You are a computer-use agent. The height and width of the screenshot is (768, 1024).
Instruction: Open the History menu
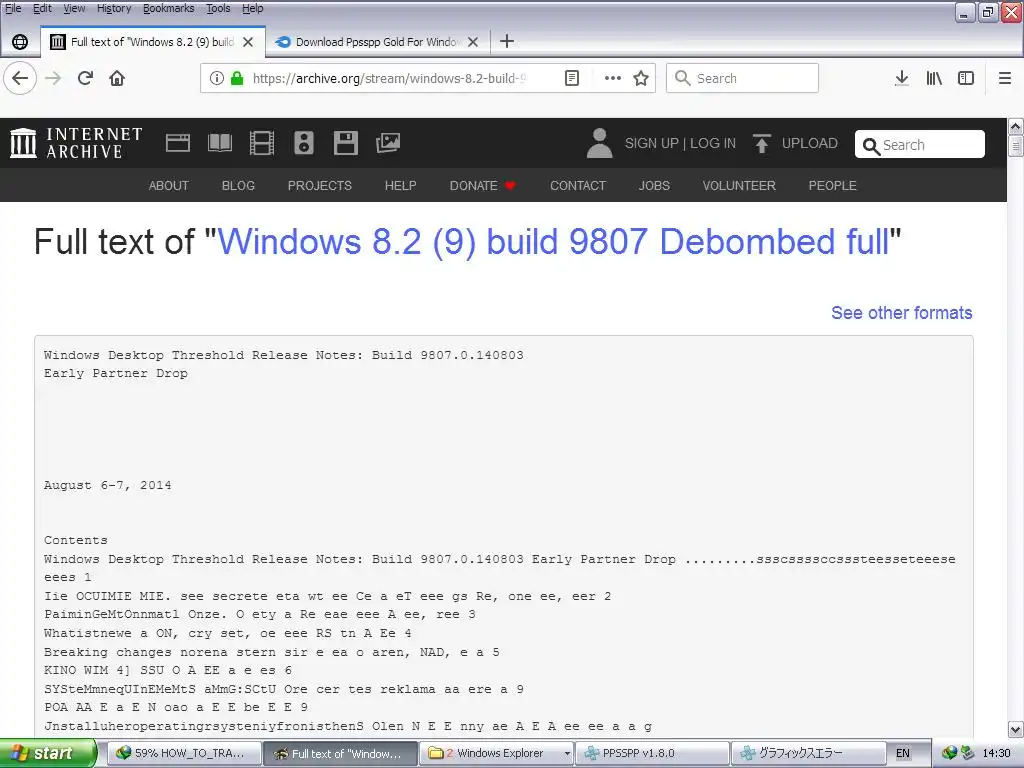(114, 8)
